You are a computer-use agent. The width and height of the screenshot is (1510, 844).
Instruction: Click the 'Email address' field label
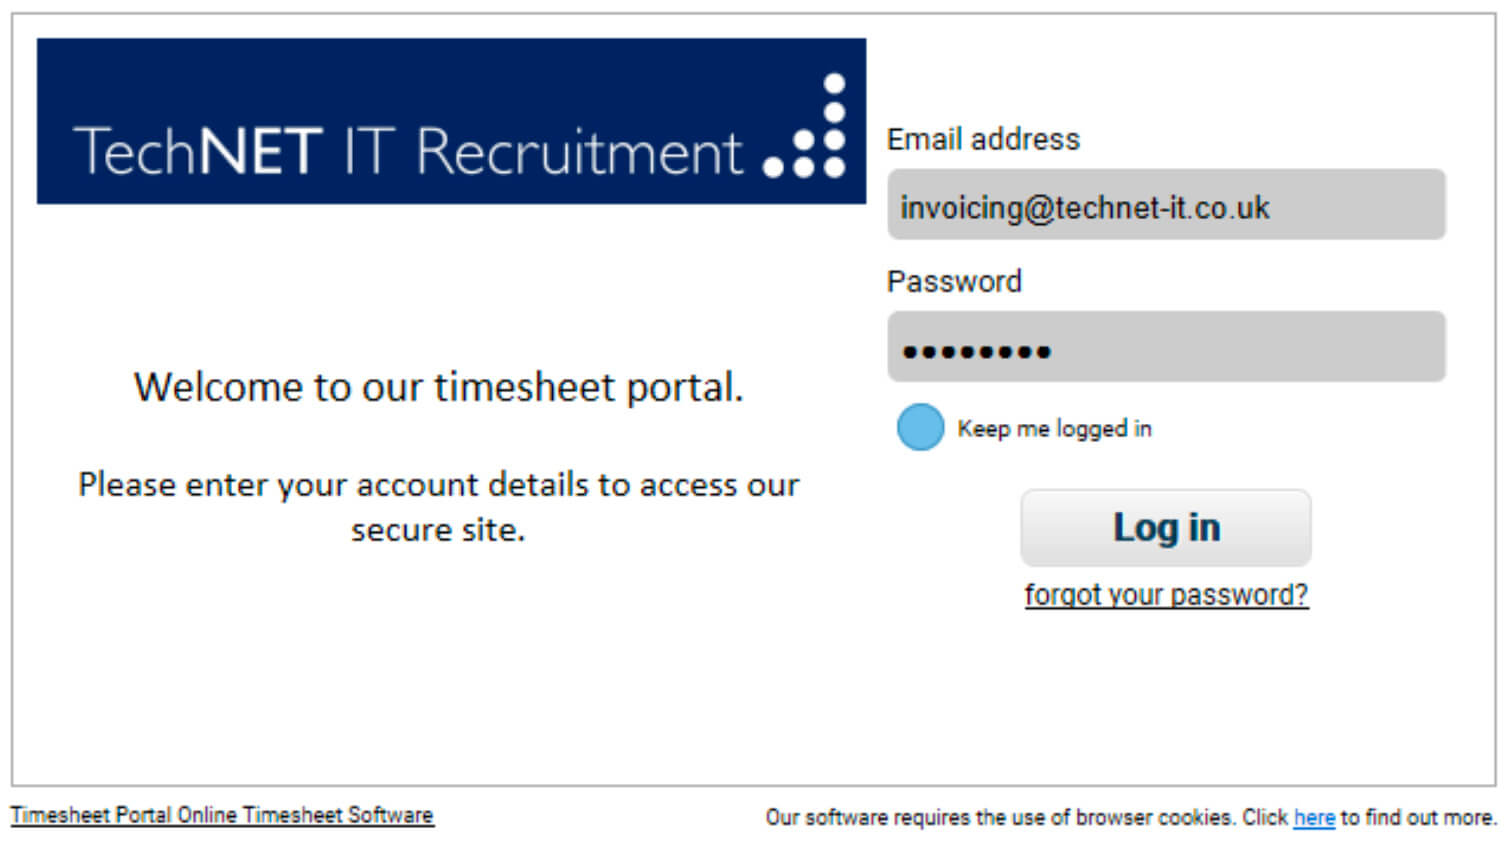click(x=983, y=139)
